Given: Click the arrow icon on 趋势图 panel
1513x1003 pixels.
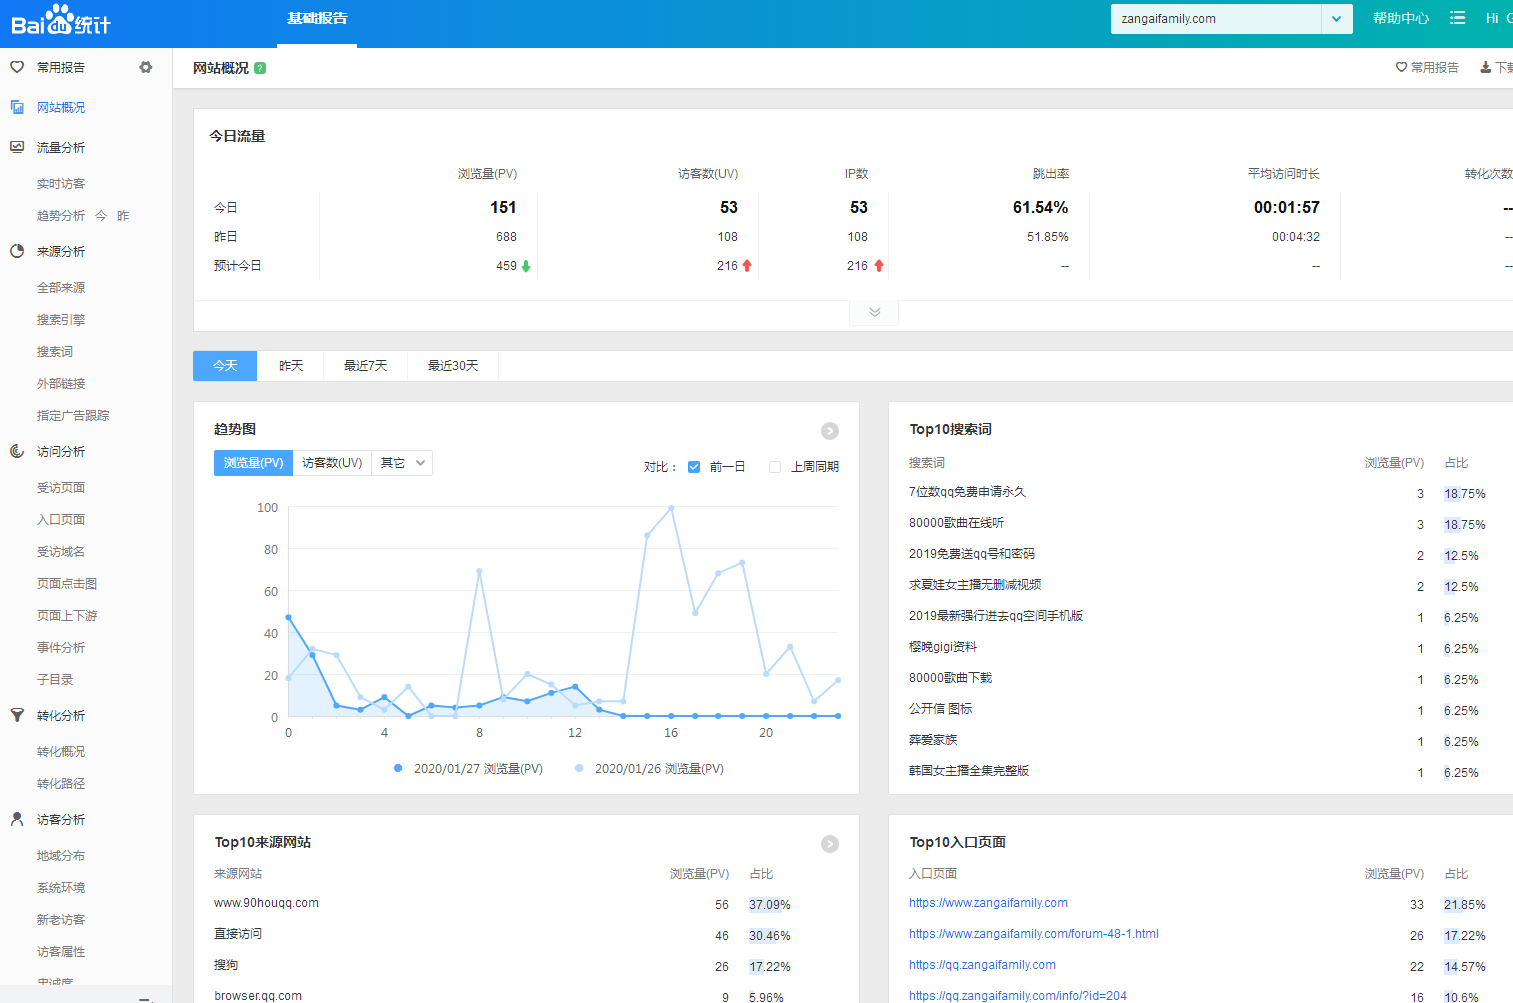Looking at the screenshot, I should [830, 431].
